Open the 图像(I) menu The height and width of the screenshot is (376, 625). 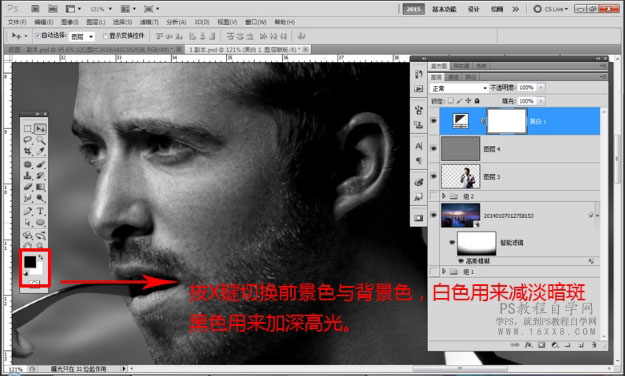pos(69,22)
